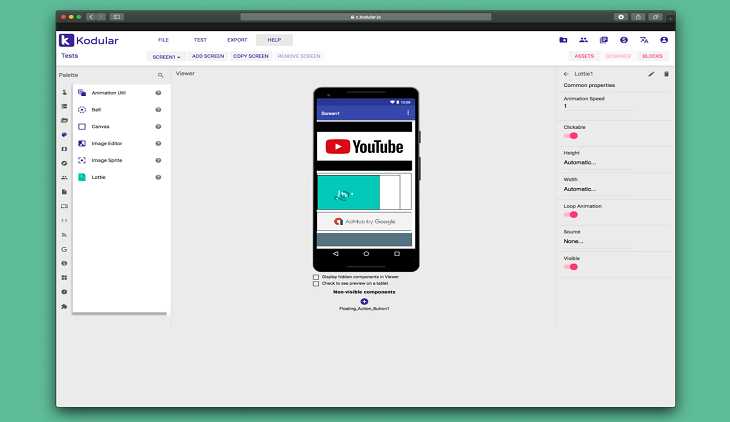Open the community people icon in header
730x422 pixels.
click(583, 40)
